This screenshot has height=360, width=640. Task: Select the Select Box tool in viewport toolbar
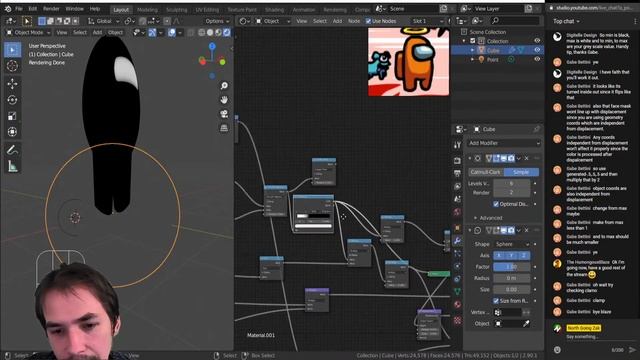click(x=12, y=50)
